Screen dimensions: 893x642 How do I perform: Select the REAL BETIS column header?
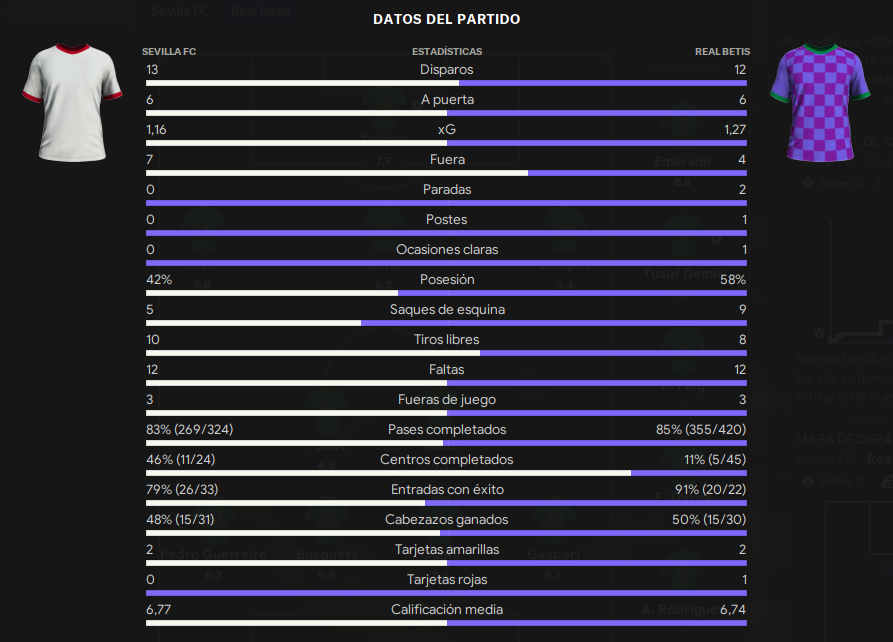(722, 51)
